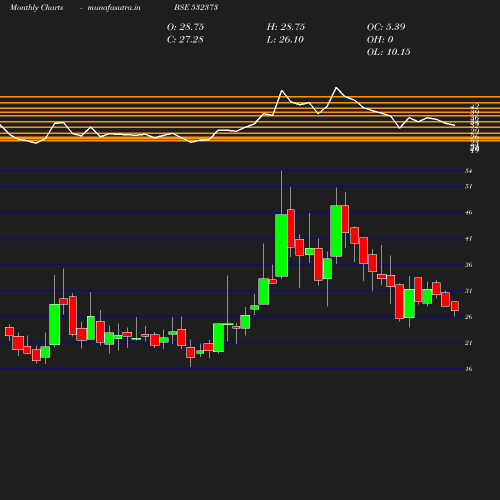Click the munafasutra.in label
This screenshot has width=500, height=500.
(114, 7)
